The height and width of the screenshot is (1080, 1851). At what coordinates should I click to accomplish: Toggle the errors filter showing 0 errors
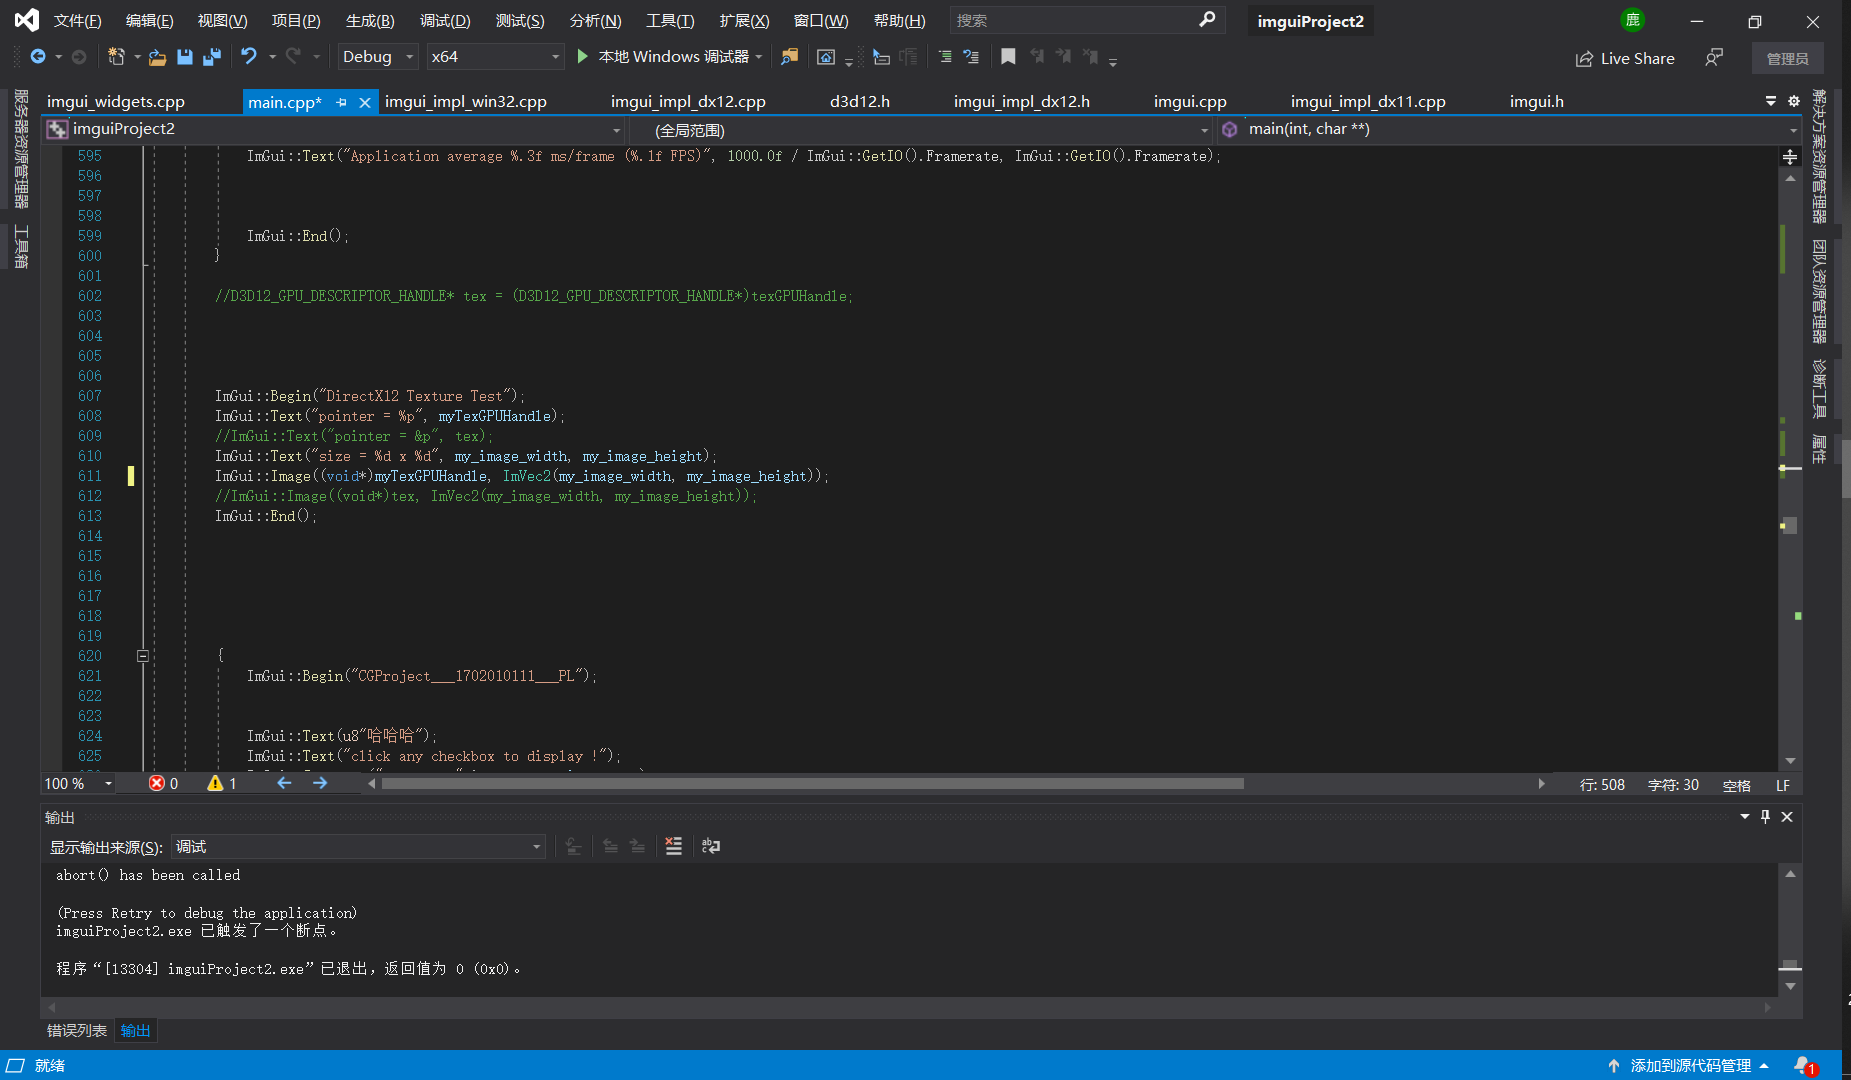[x=164, y=783]
